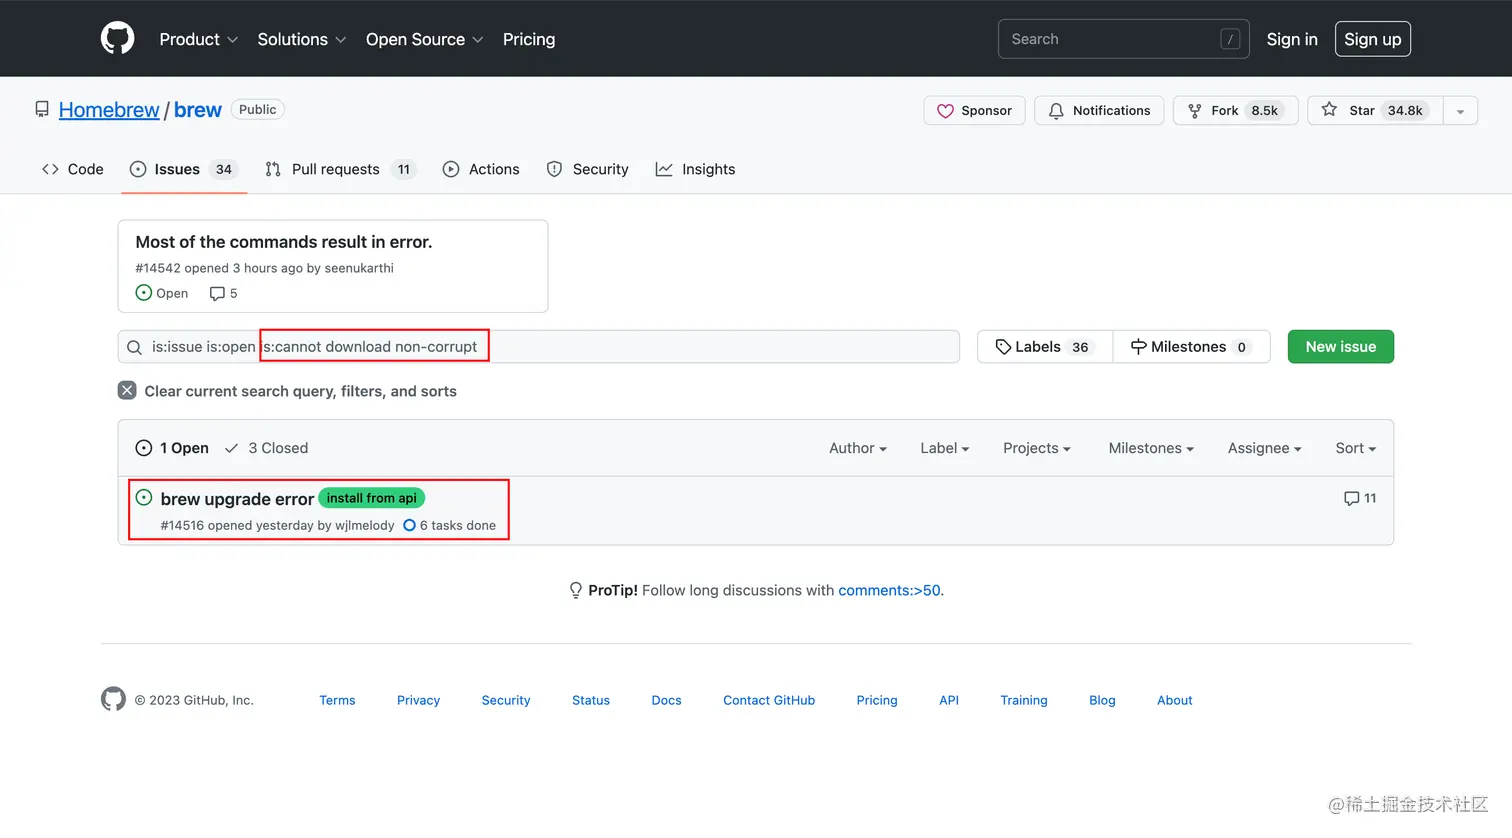
Task: Star the brew repository
Action: tap(1375, 110)
